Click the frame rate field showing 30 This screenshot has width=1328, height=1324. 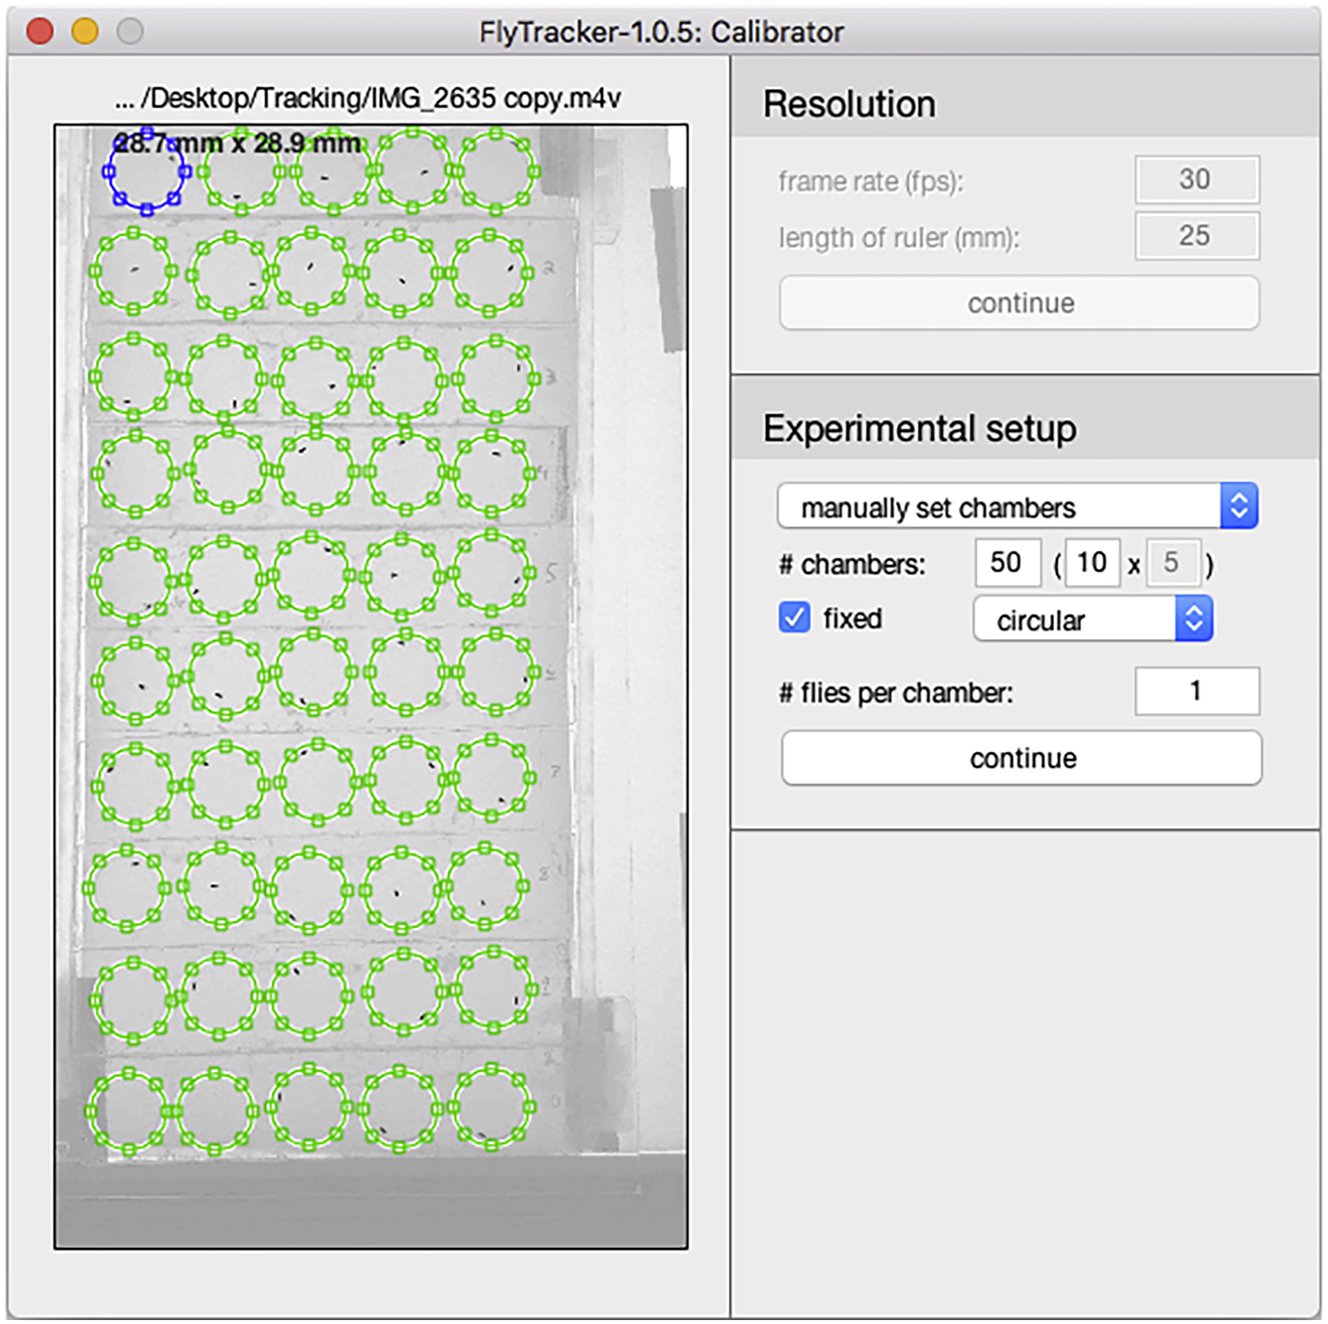[1196, 180]
